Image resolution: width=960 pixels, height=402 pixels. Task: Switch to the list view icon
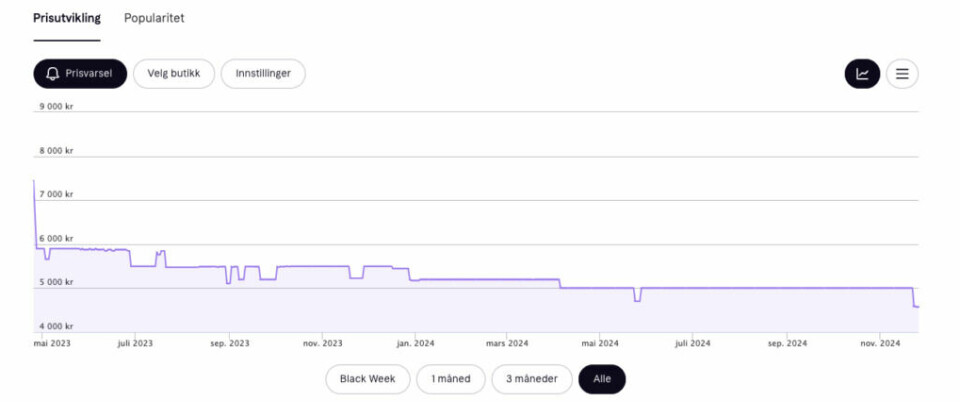point(902,74)
